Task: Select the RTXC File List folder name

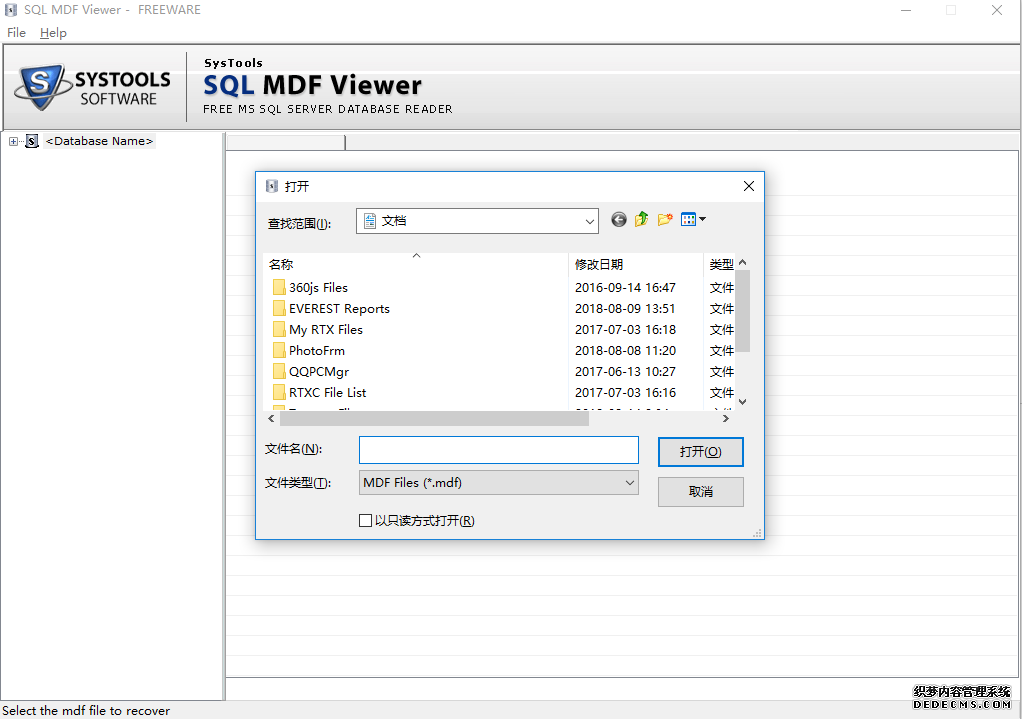Action: [x=327, y=392]
